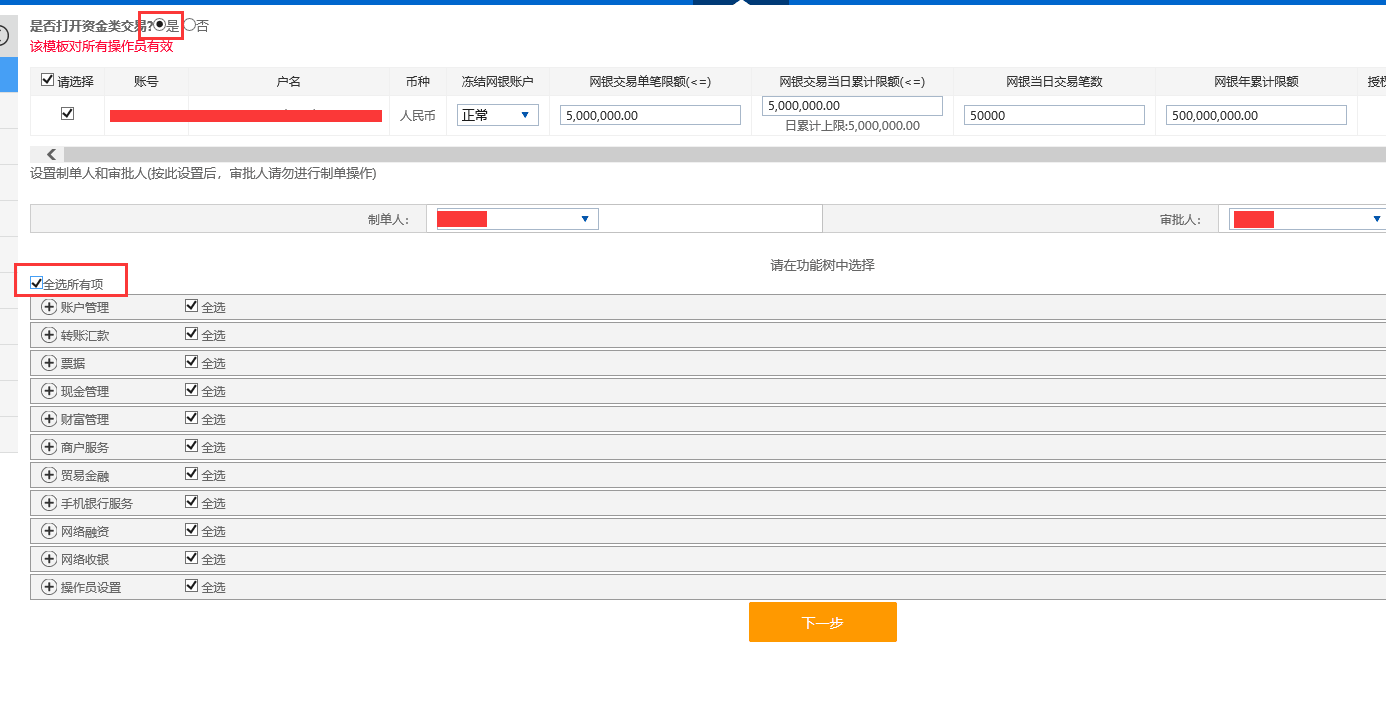Screen dimensions: 1386x701
Task: Select 否 radio for fund transactions
Action: pyautogui.click(x=190, y=25)
